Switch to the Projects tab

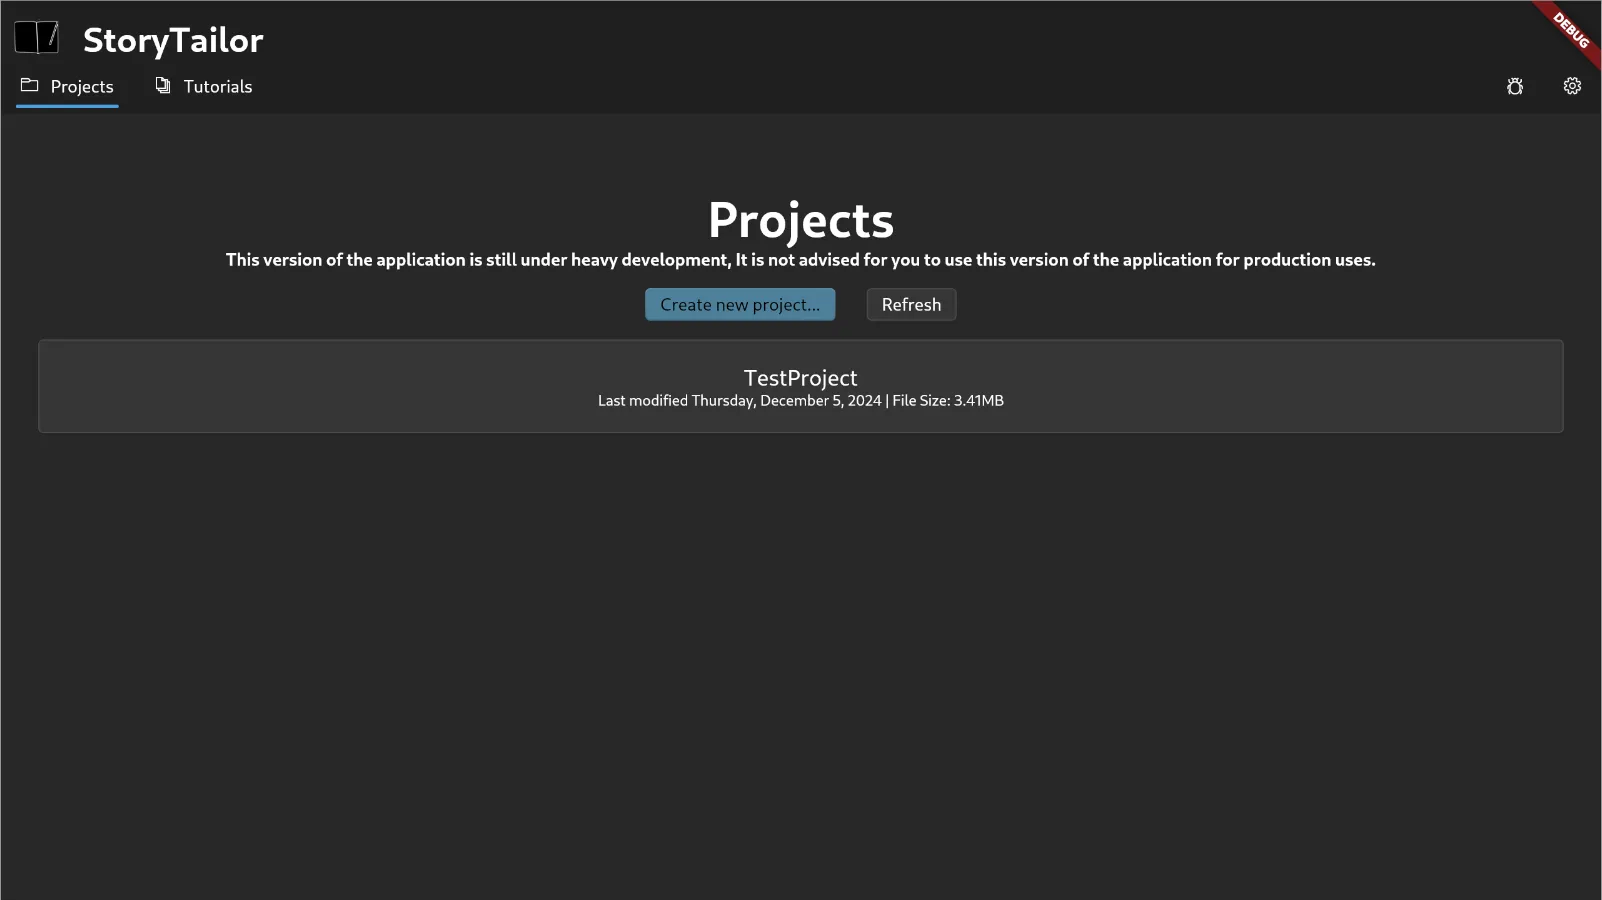point(67,87)
